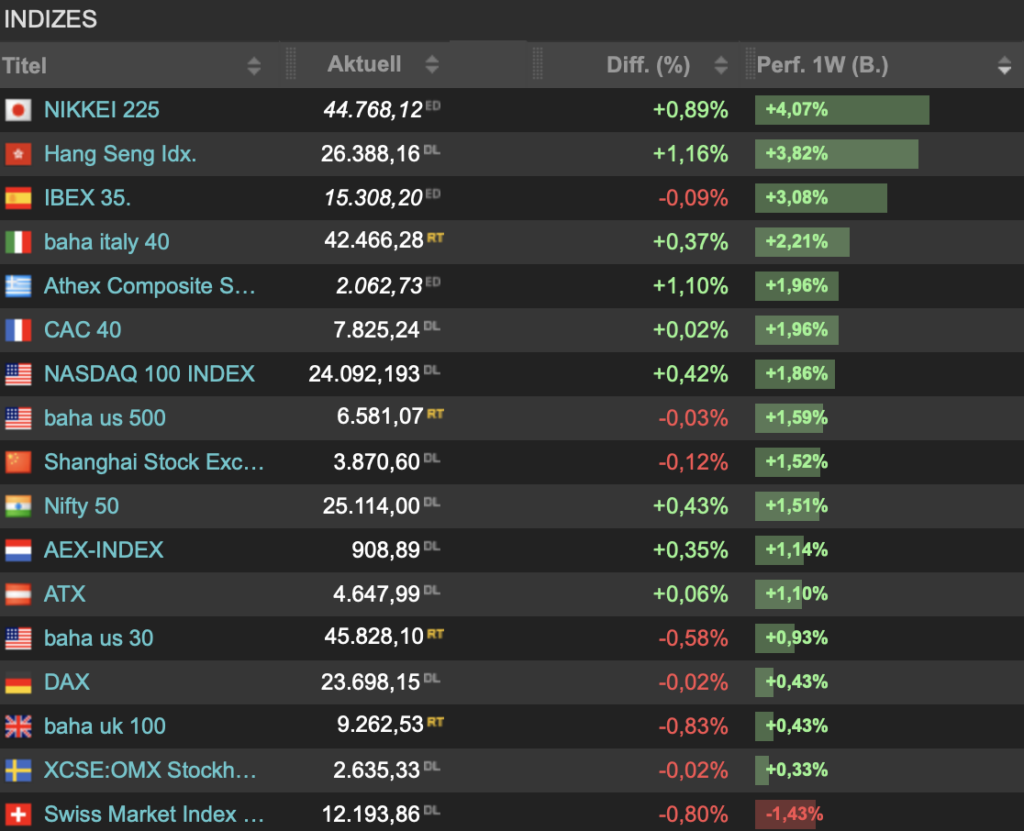
Task: Click baha uk 100 diff -0,83%
Action: click(693, 726)
